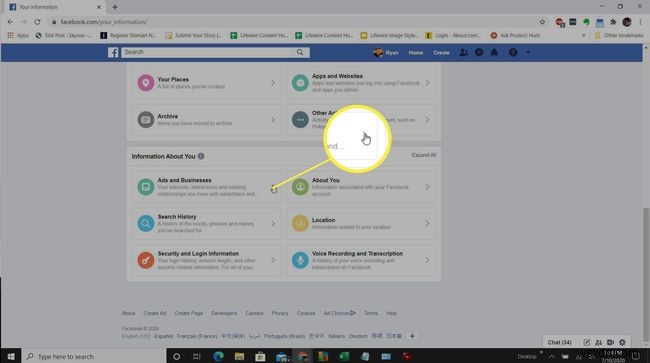Open Excel from taskbar
The height and width of the screenshot is (363, 650).
[x=344, y=356]
